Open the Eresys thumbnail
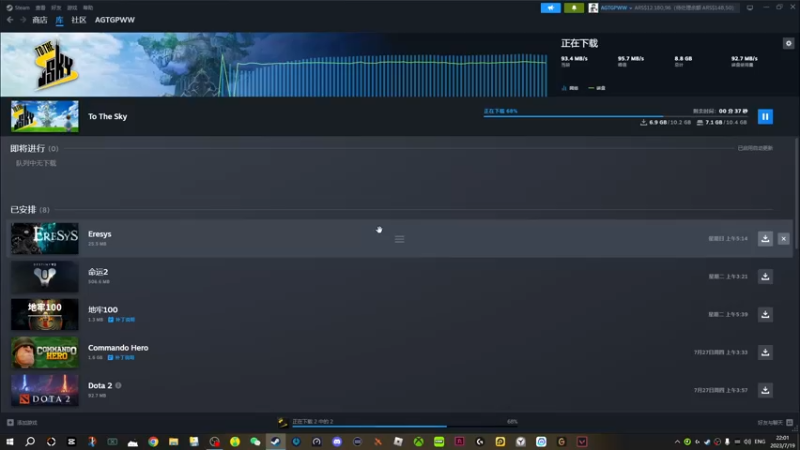The width and height of the screenshot is (800, 450). (45, 238)
